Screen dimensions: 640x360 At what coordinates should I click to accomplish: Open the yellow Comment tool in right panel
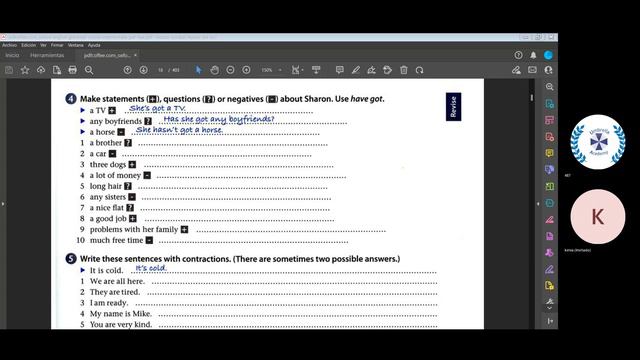point(549,153)
